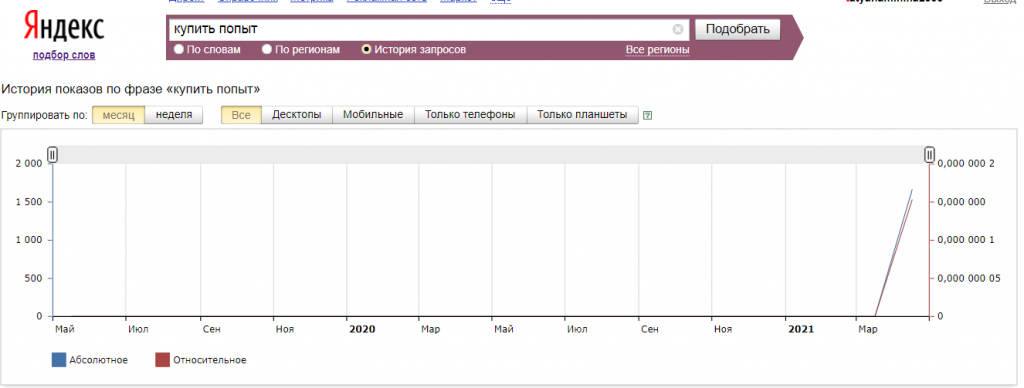Click the '0,000 000 05' right-axis value
The height and width of the screenshot is (388, 1024).
click(x=969, y=278)
